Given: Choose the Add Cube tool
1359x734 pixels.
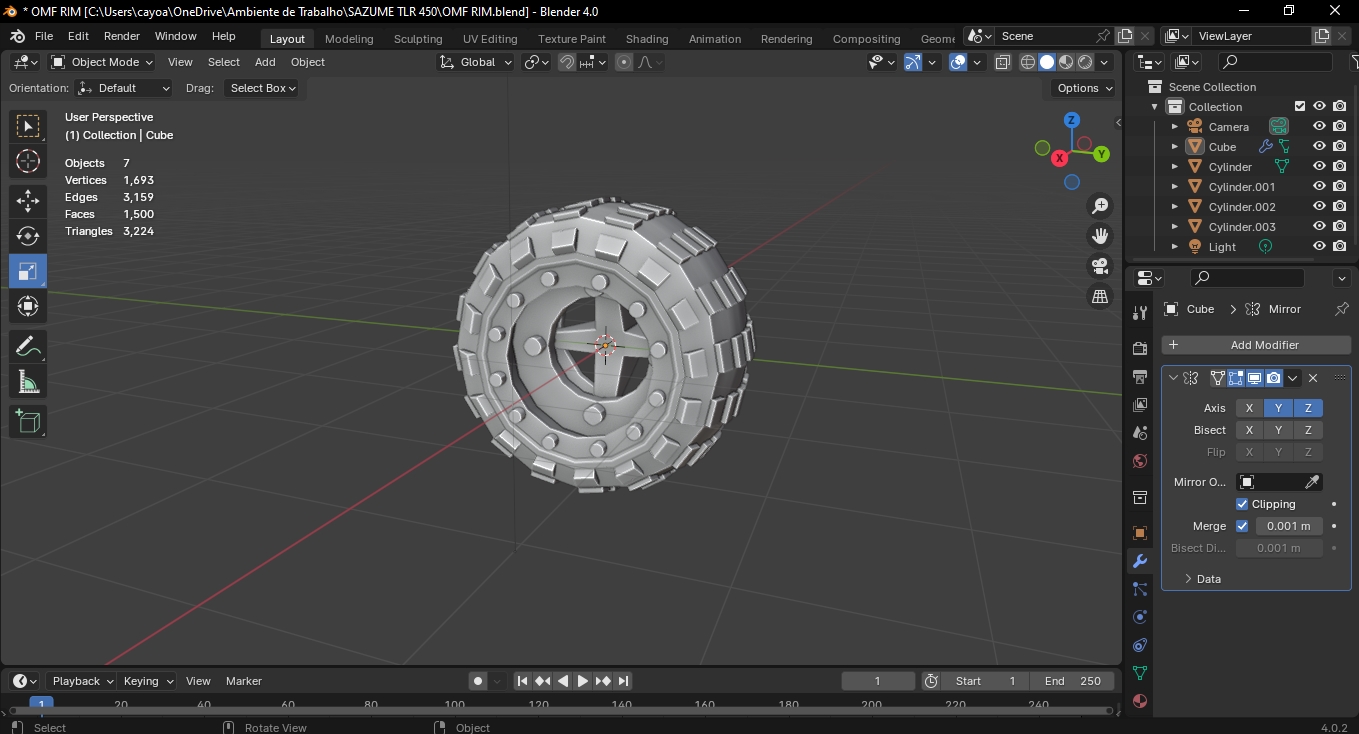Looking at the screenshot, I should [28, 422].
